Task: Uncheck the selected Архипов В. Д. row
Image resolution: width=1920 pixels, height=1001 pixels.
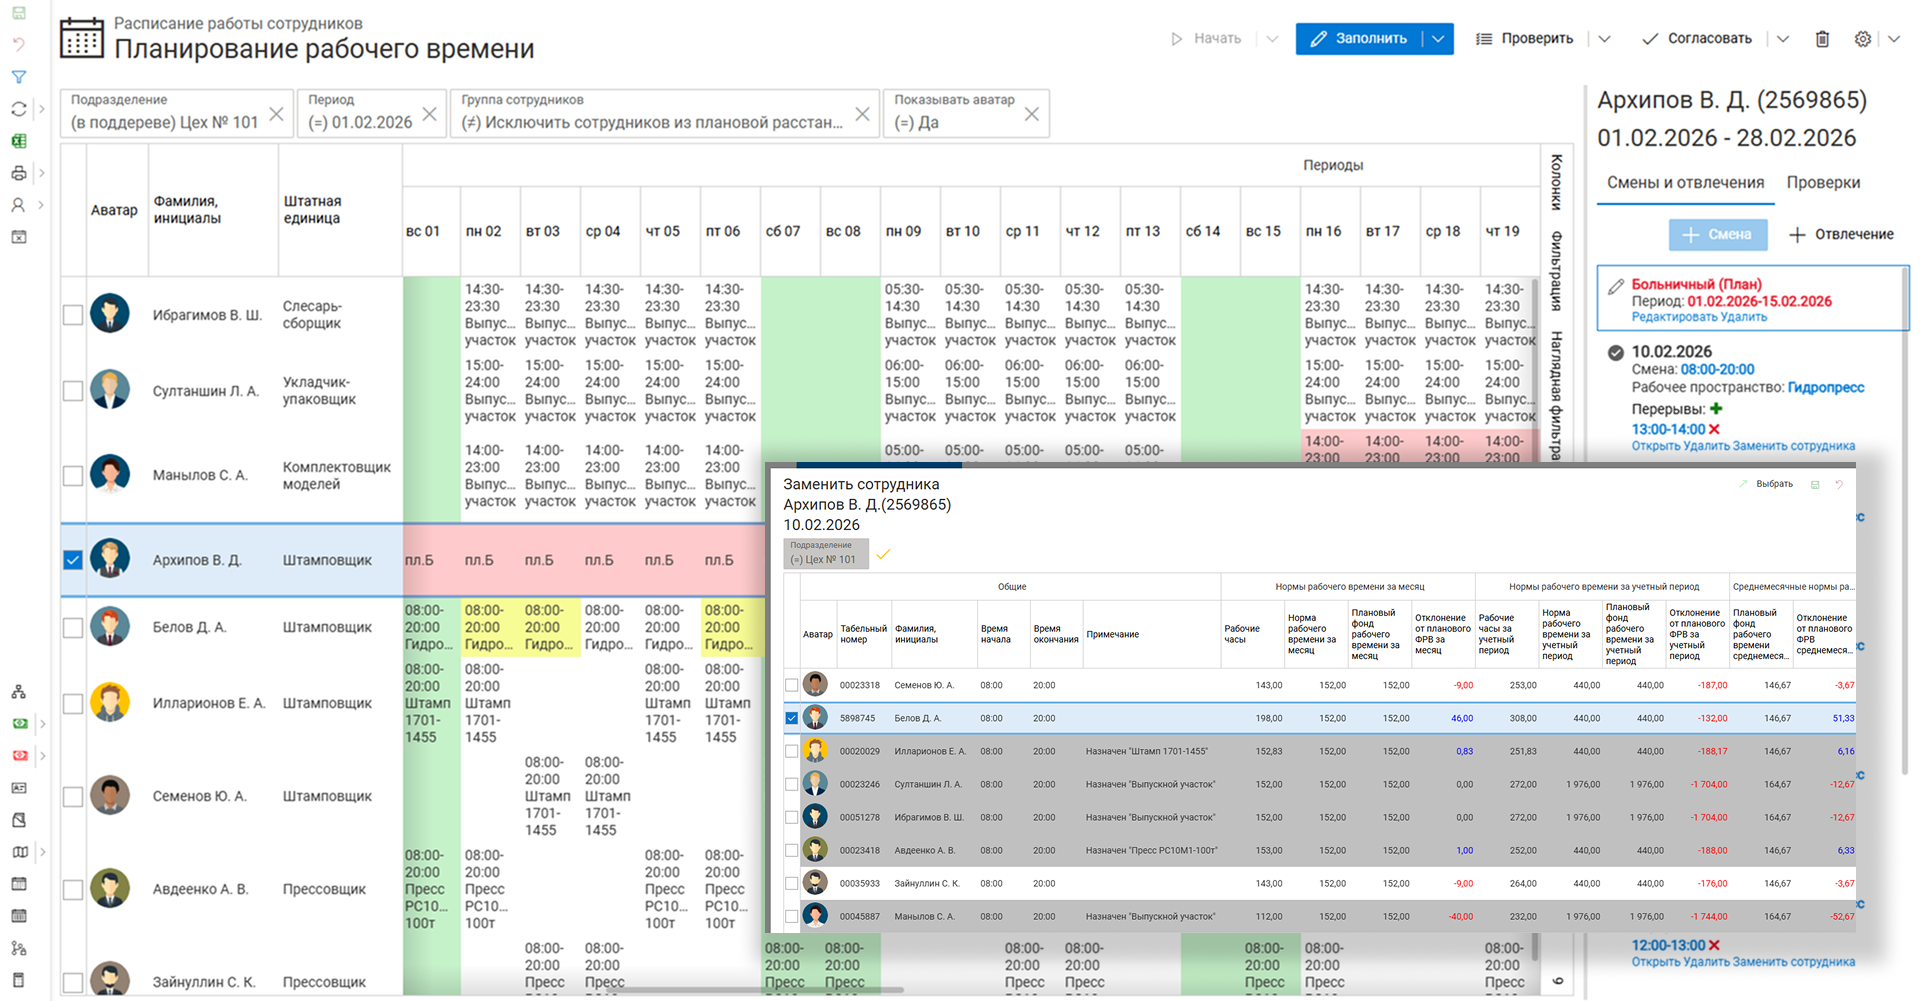Action: [x=73, y=560]
